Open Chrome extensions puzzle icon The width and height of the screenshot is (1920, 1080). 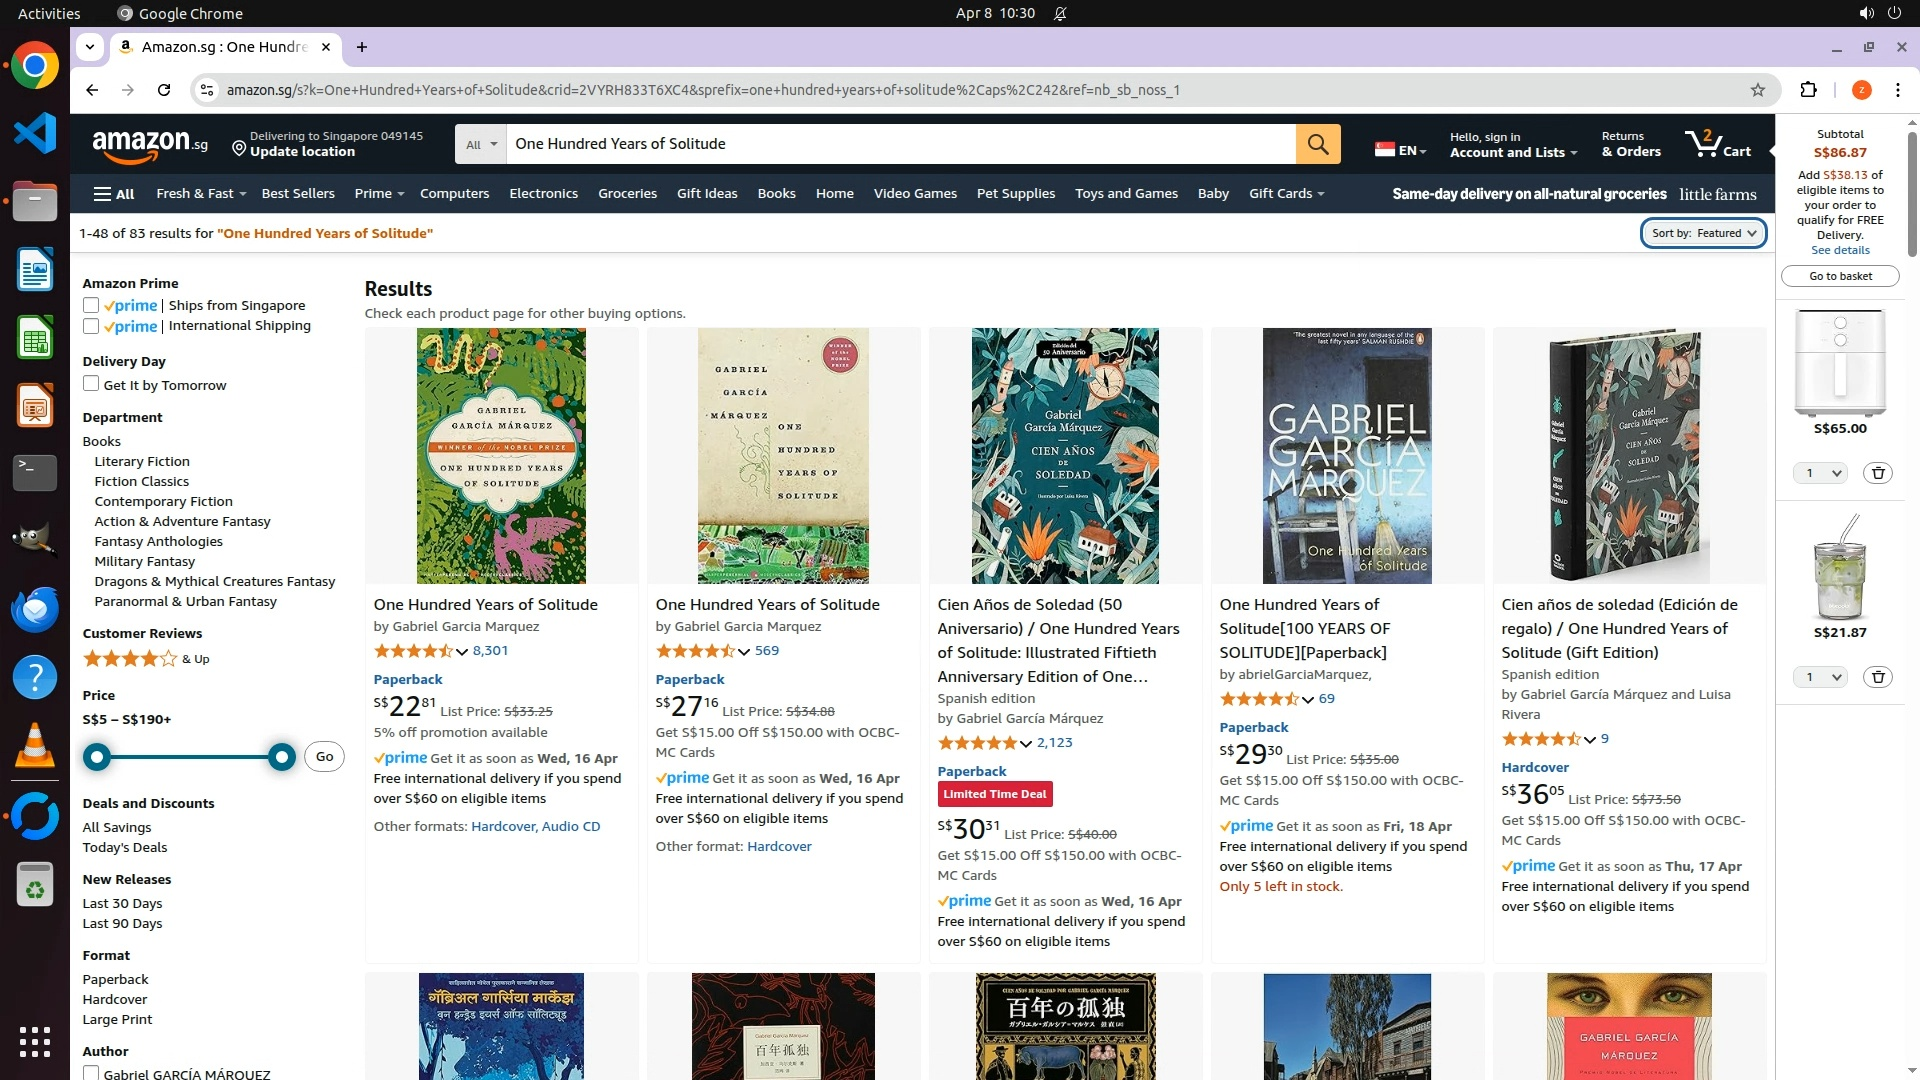click(1808, 90)
